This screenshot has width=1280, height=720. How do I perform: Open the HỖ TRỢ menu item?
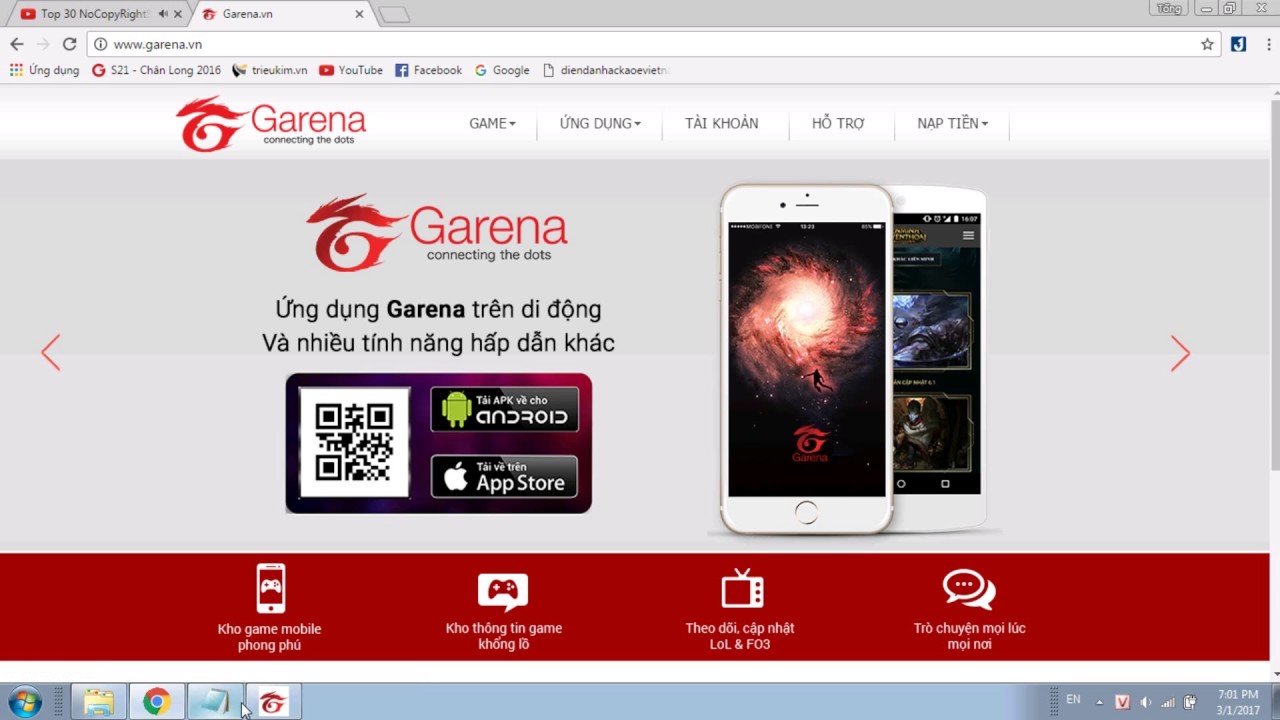[838, 123]
